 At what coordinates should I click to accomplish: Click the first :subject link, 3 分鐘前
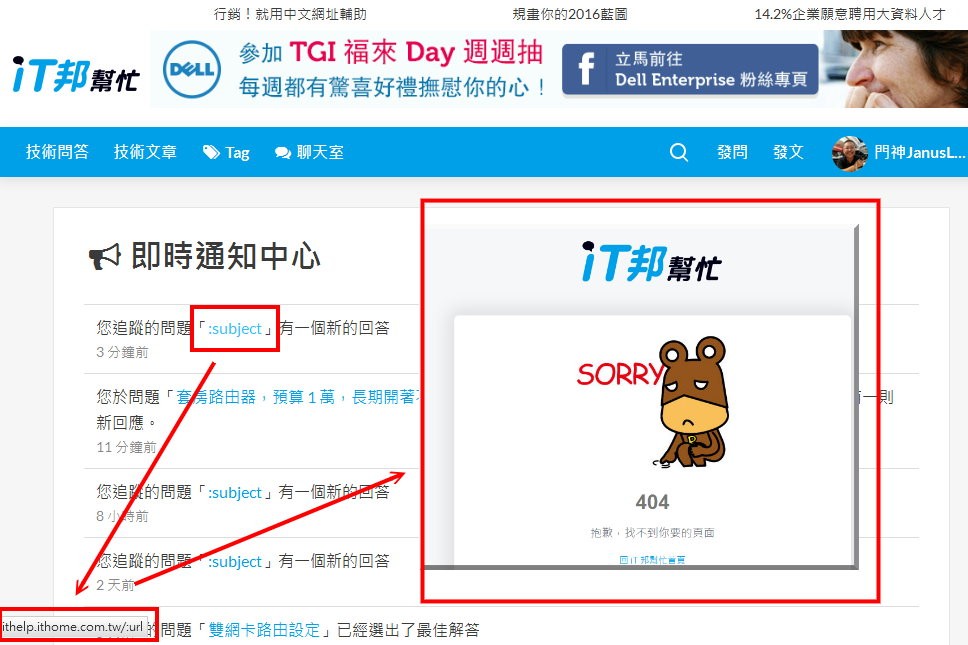point(235,328)
